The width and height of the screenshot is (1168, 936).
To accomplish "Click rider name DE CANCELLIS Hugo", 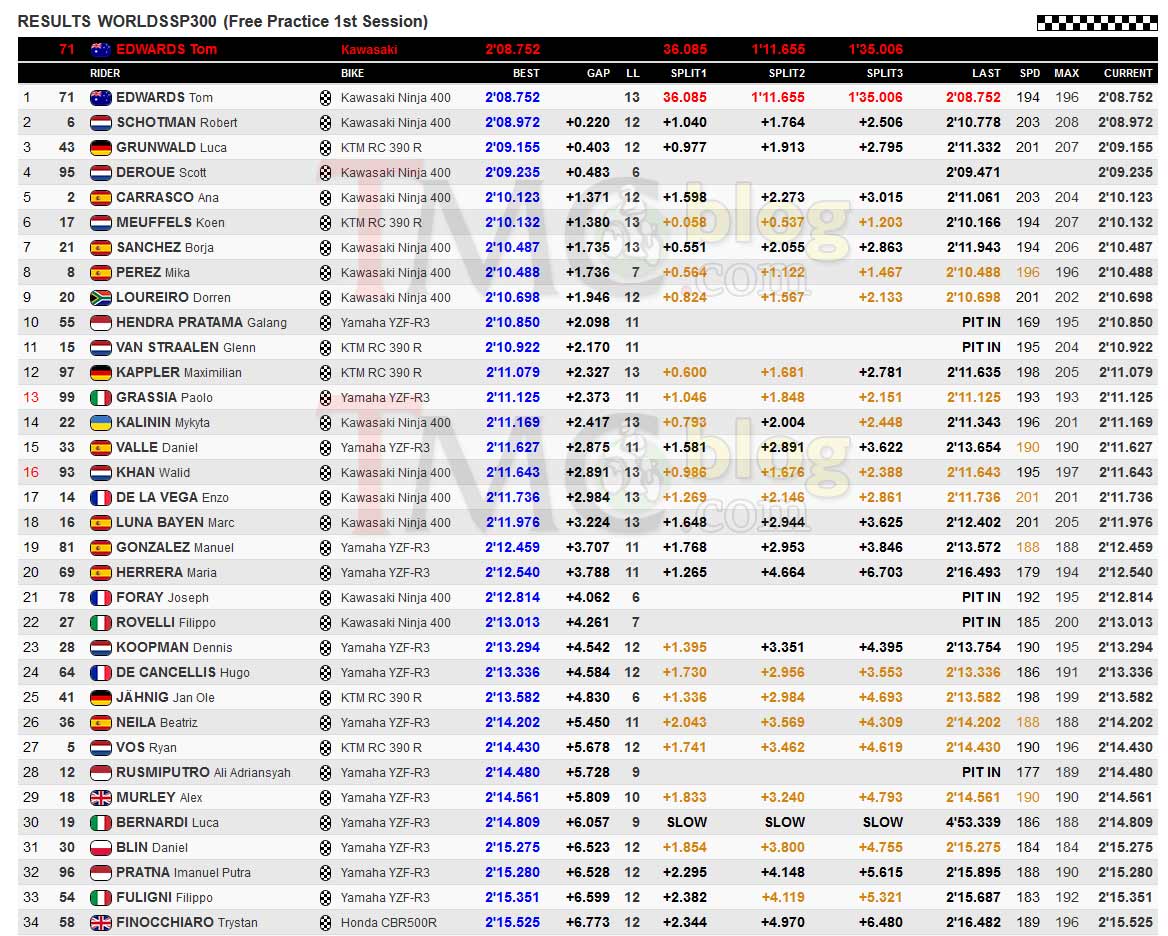I will [182, 672].
